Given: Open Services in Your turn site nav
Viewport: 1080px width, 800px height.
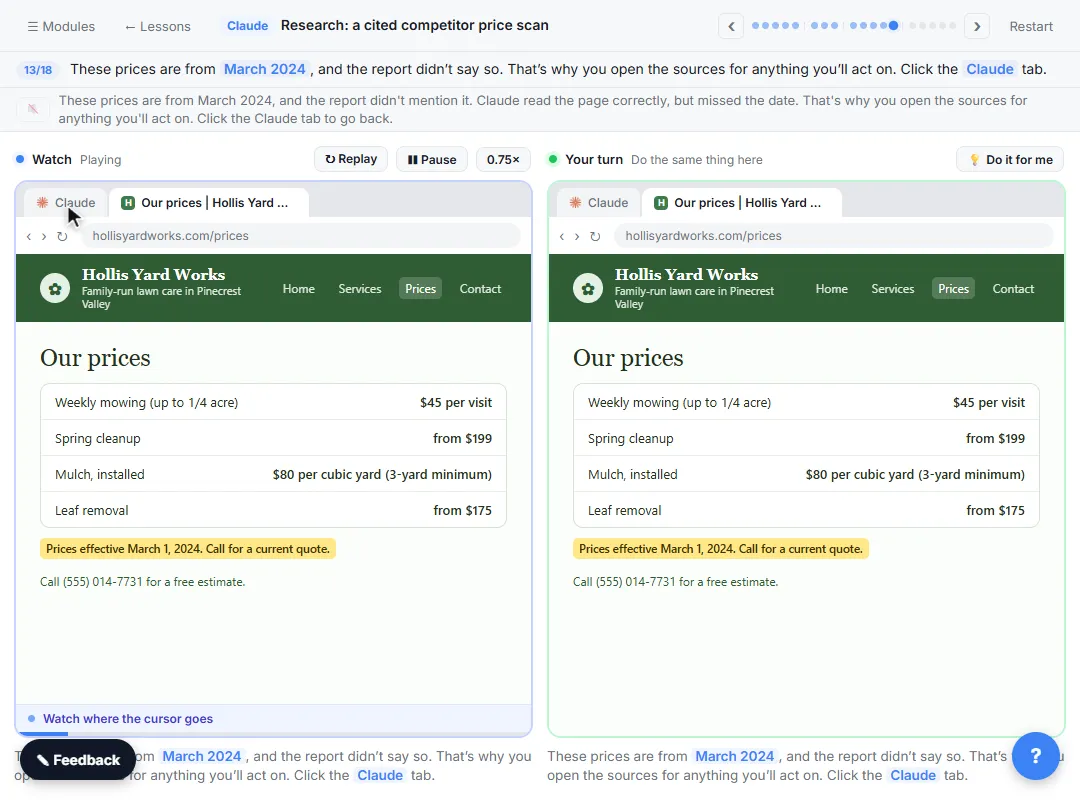Looking at the screenshot, I should click(893, 289).
